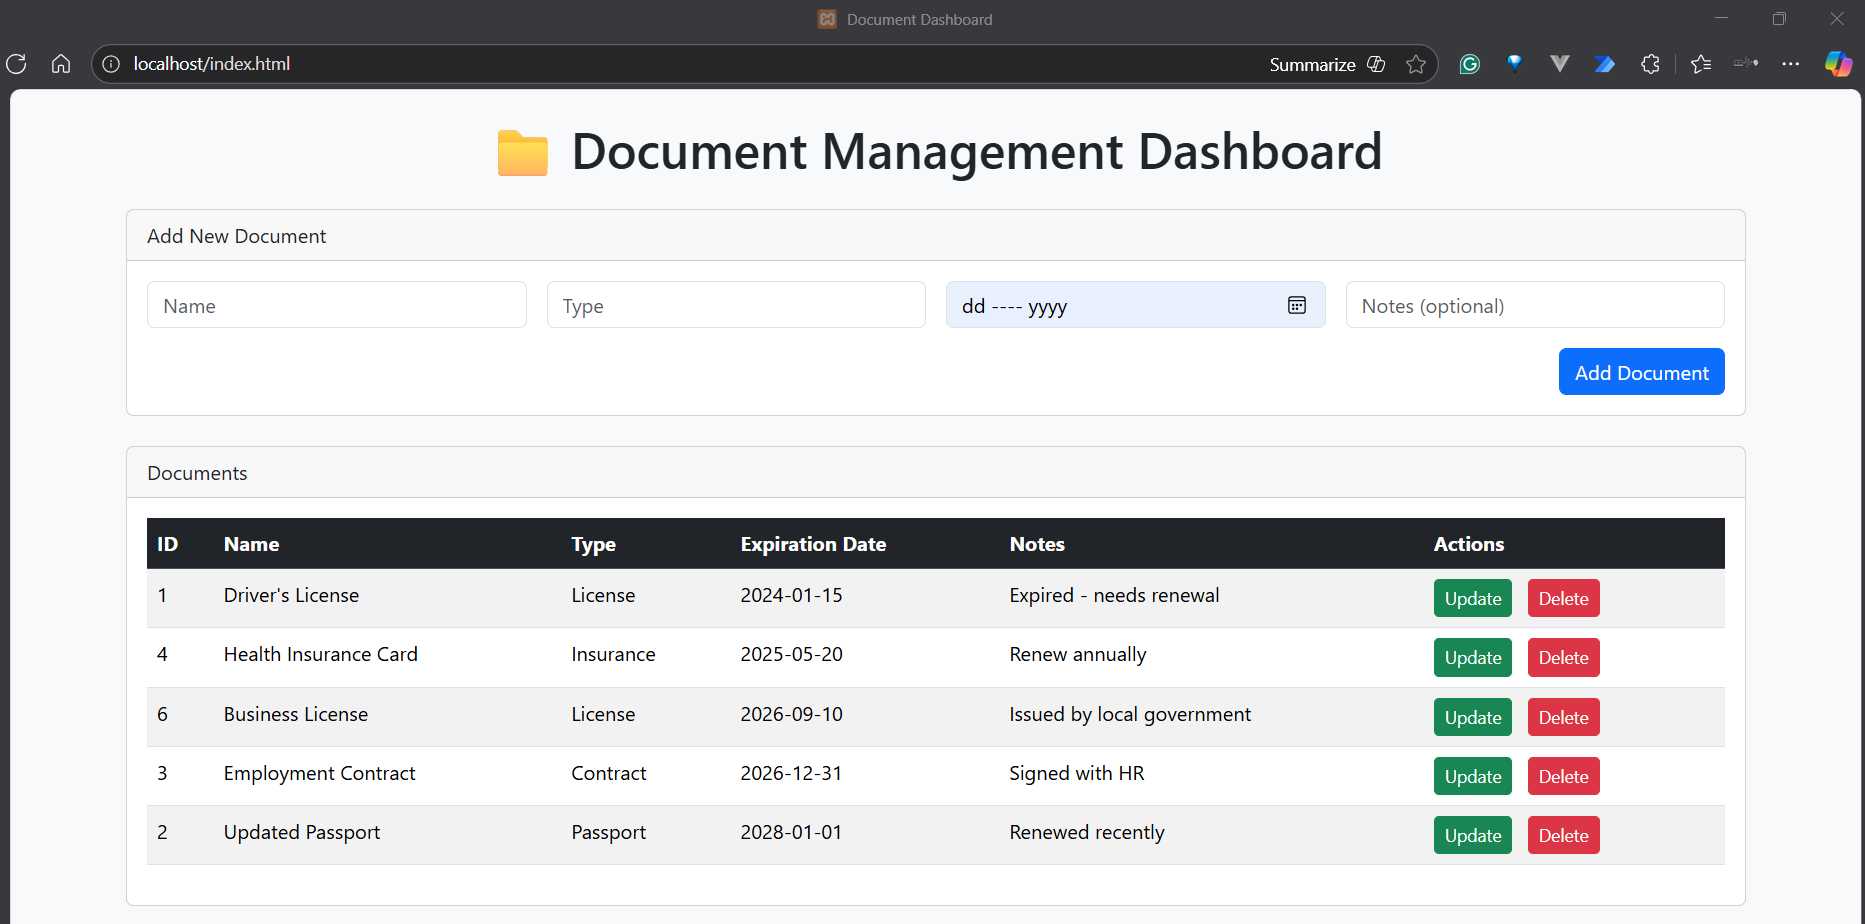Click the date 2028-01-01

pyautogui.click(x=791, y=832)
